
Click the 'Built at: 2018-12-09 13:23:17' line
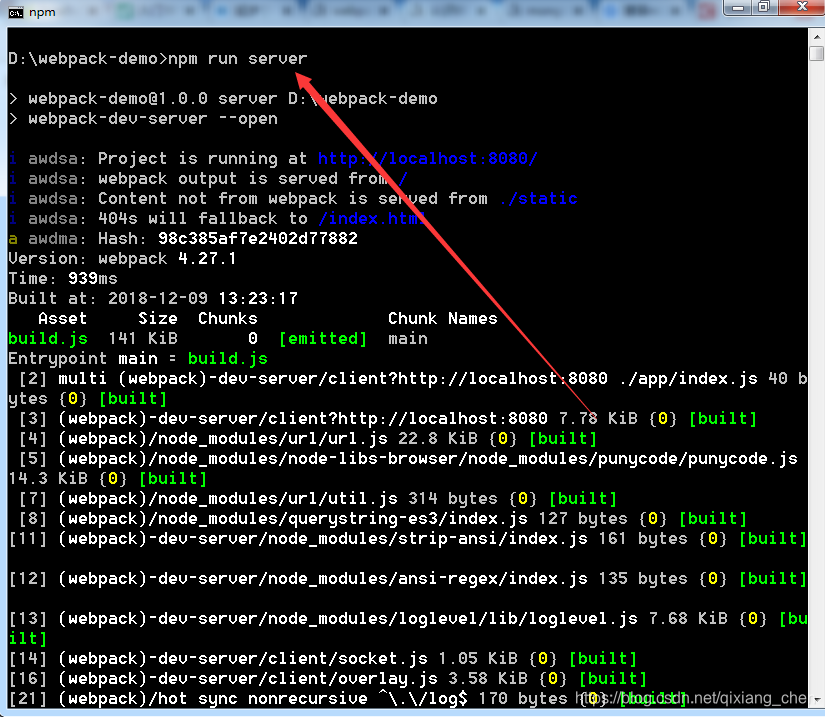(x=153, y=298)
